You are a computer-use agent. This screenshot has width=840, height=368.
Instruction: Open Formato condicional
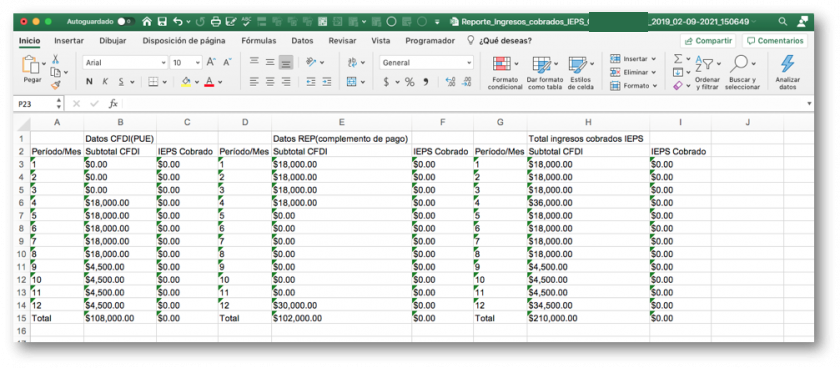tap(505, 72)
